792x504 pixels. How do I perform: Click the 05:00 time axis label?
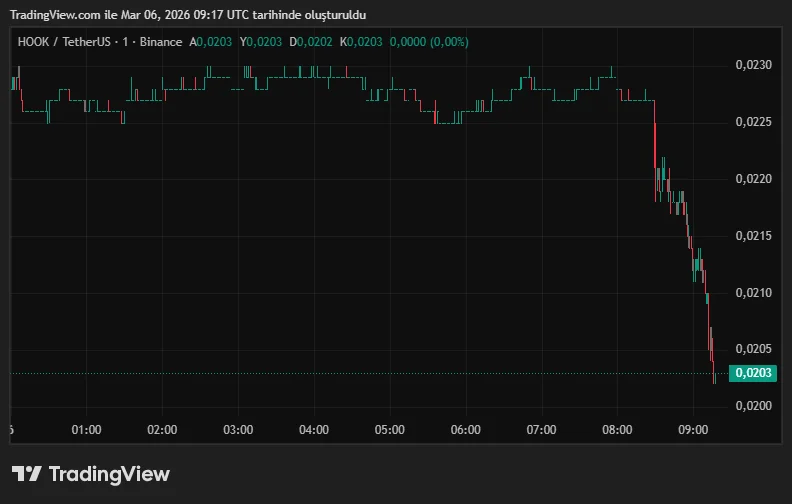(389, 430)
